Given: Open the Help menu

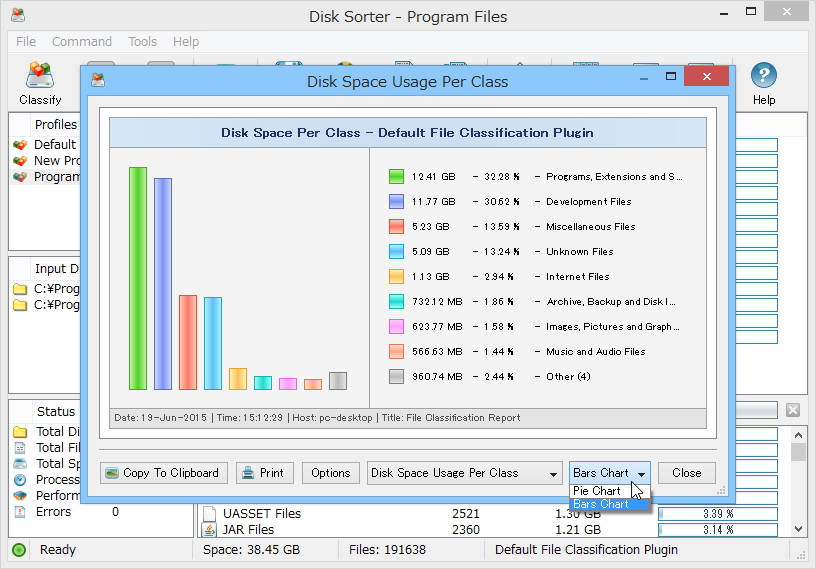Looking at the screenshot, I should point(186,42).
